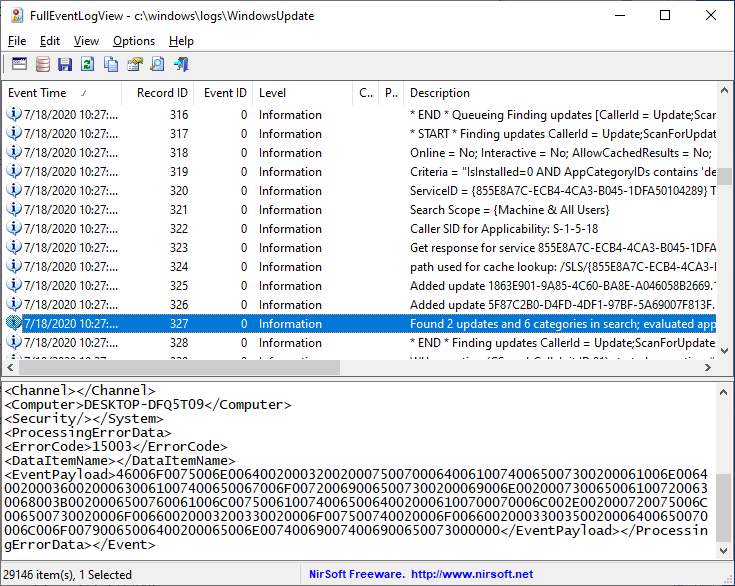Open Advanced Options toolbar icon

(19, 64)
